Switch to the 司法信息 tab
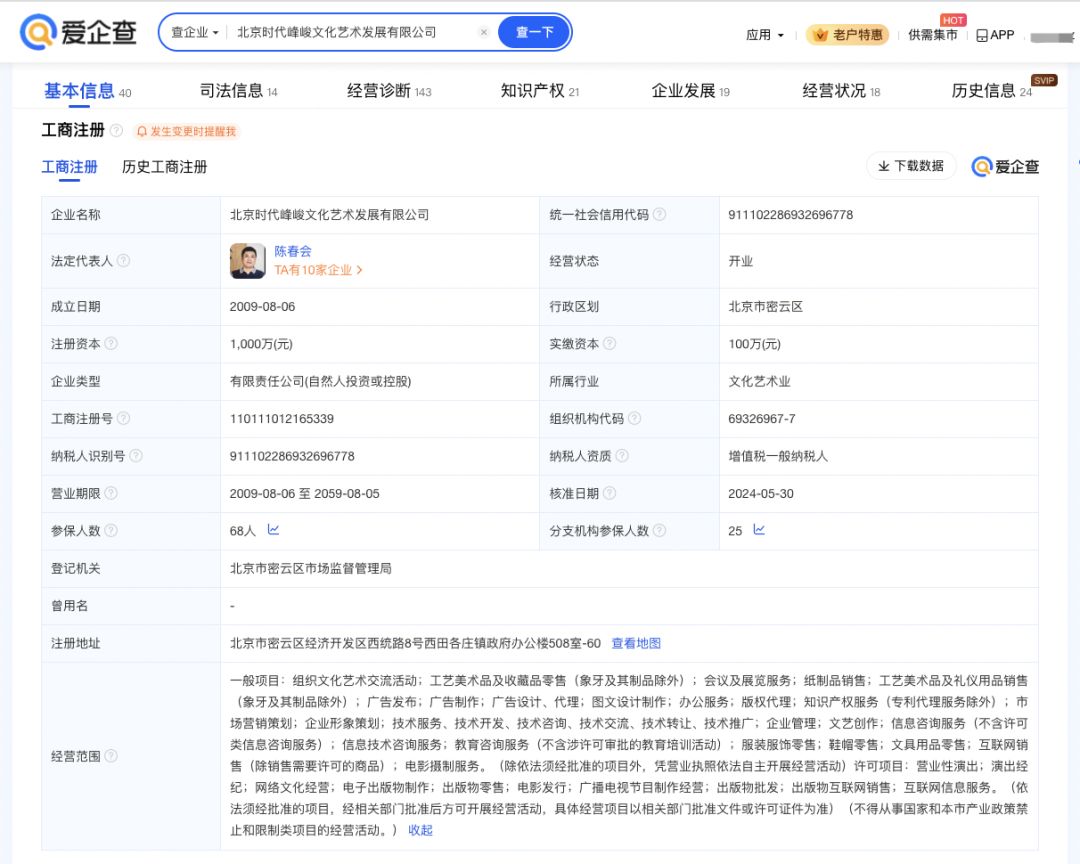This screenshot has width=1080, height=864. point(238,91)
